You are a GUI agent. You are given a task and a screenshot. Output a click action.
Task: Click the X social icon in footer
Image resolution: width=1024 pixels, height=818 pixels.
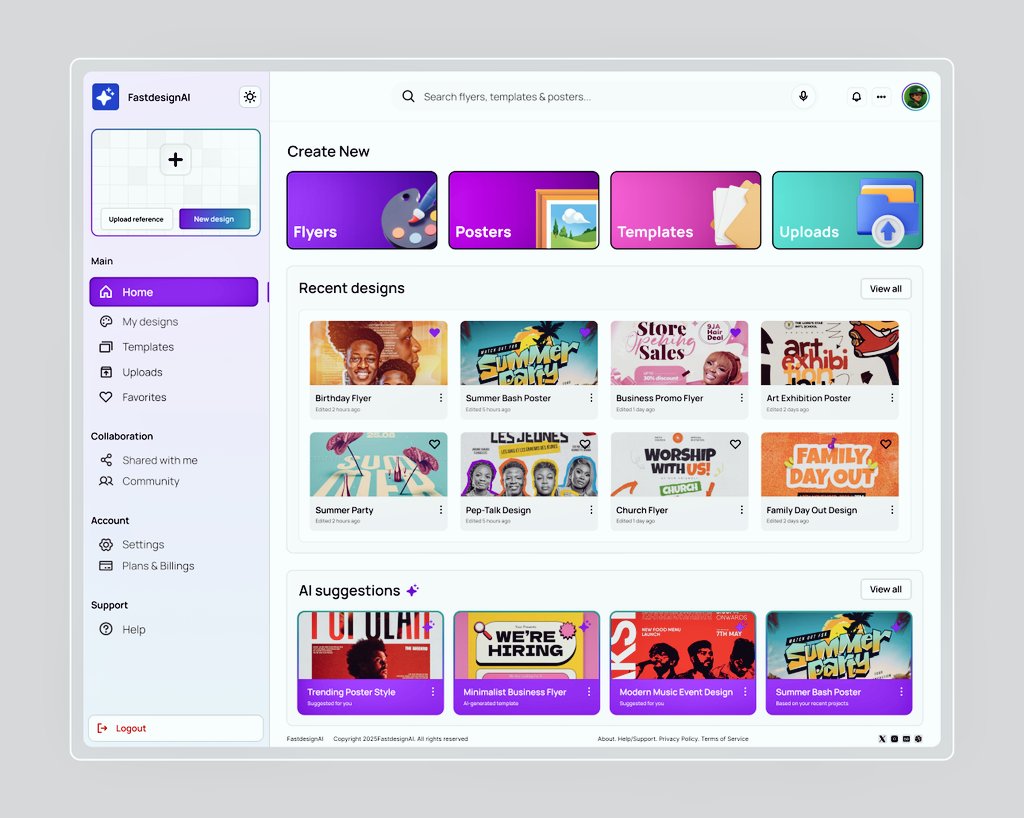click(x=882, y=739)
